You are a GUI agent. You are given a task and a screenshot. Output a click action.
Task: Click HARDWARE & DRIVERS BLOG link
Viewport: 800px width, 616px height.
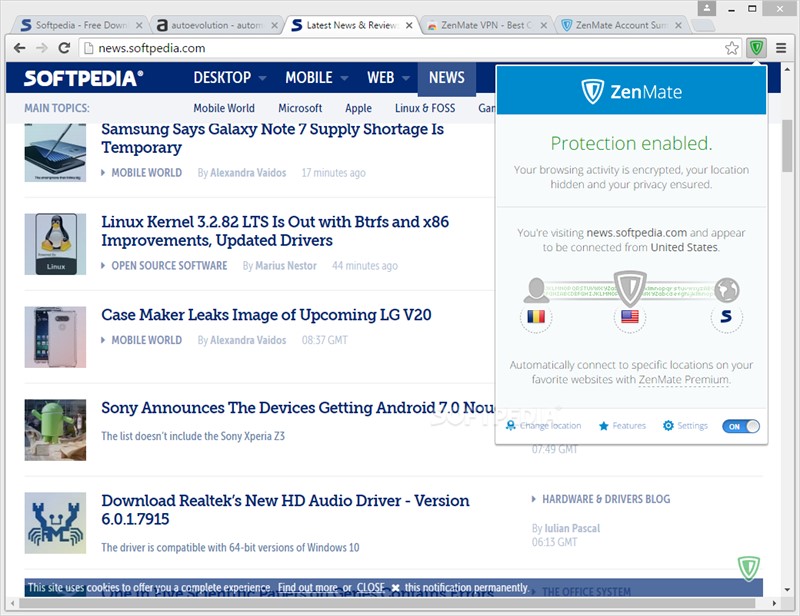click(606, 499)
